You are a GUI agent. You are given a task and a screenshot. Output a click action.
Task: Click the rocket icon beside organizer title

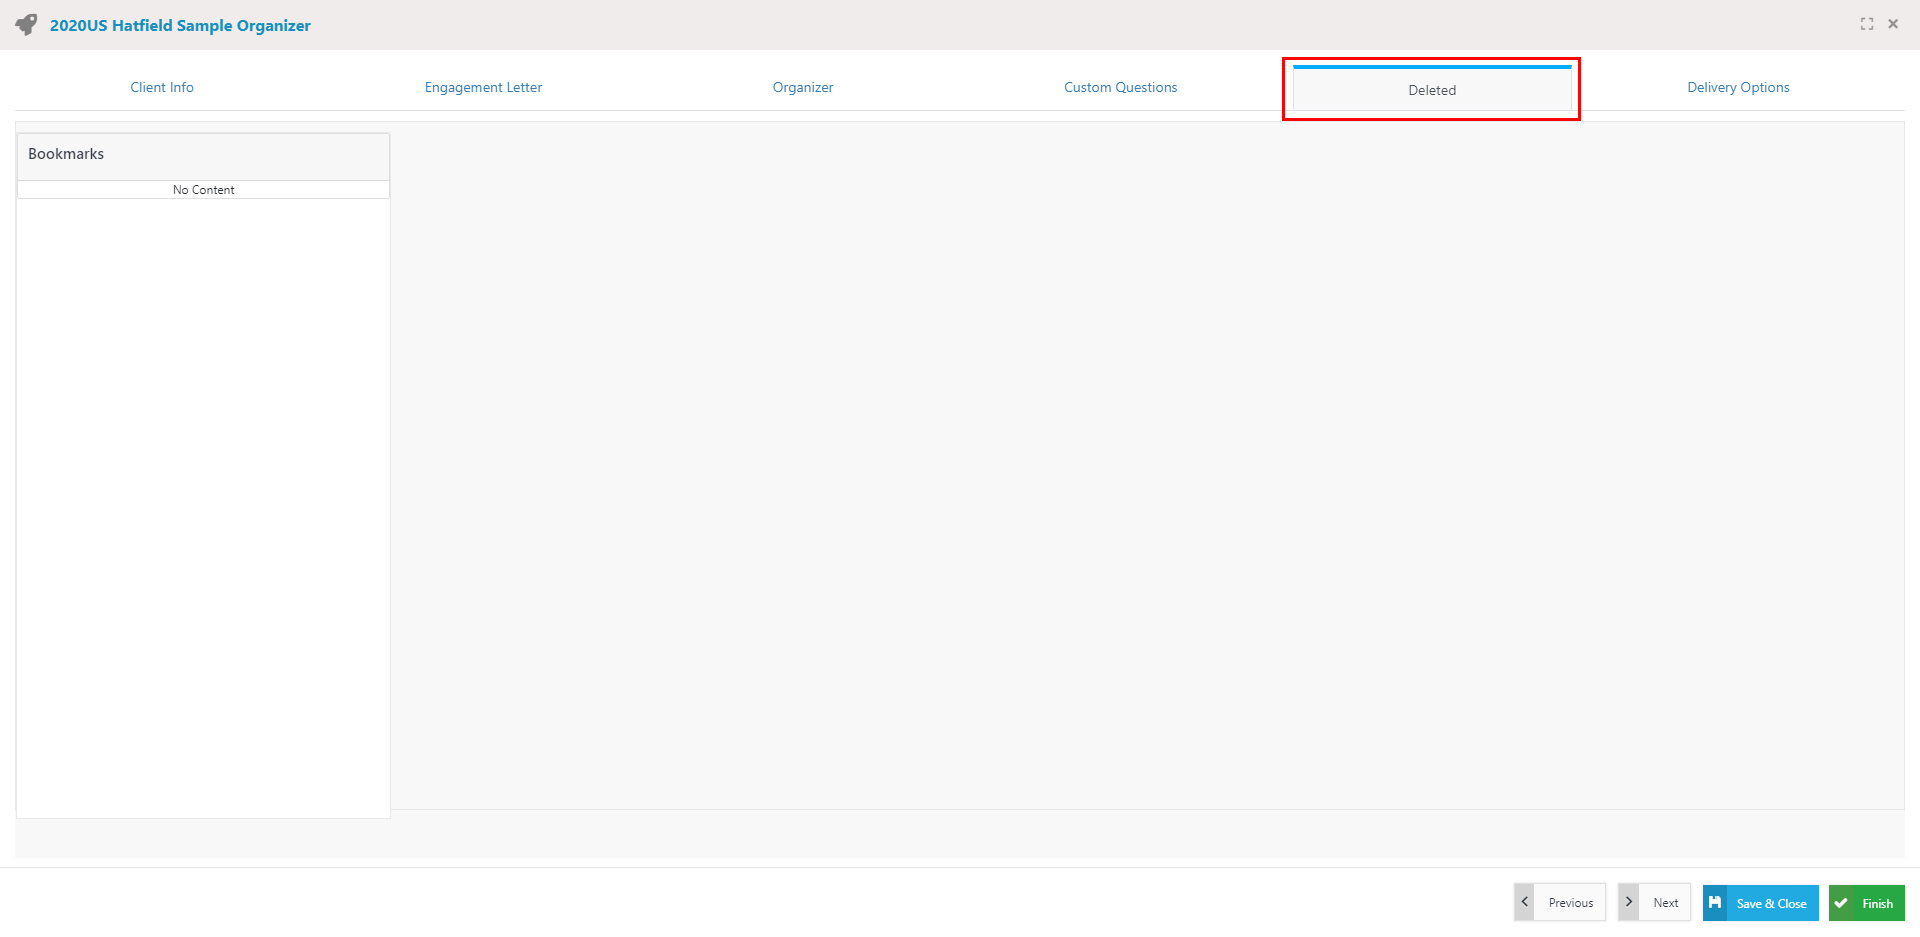click(26, 24)
